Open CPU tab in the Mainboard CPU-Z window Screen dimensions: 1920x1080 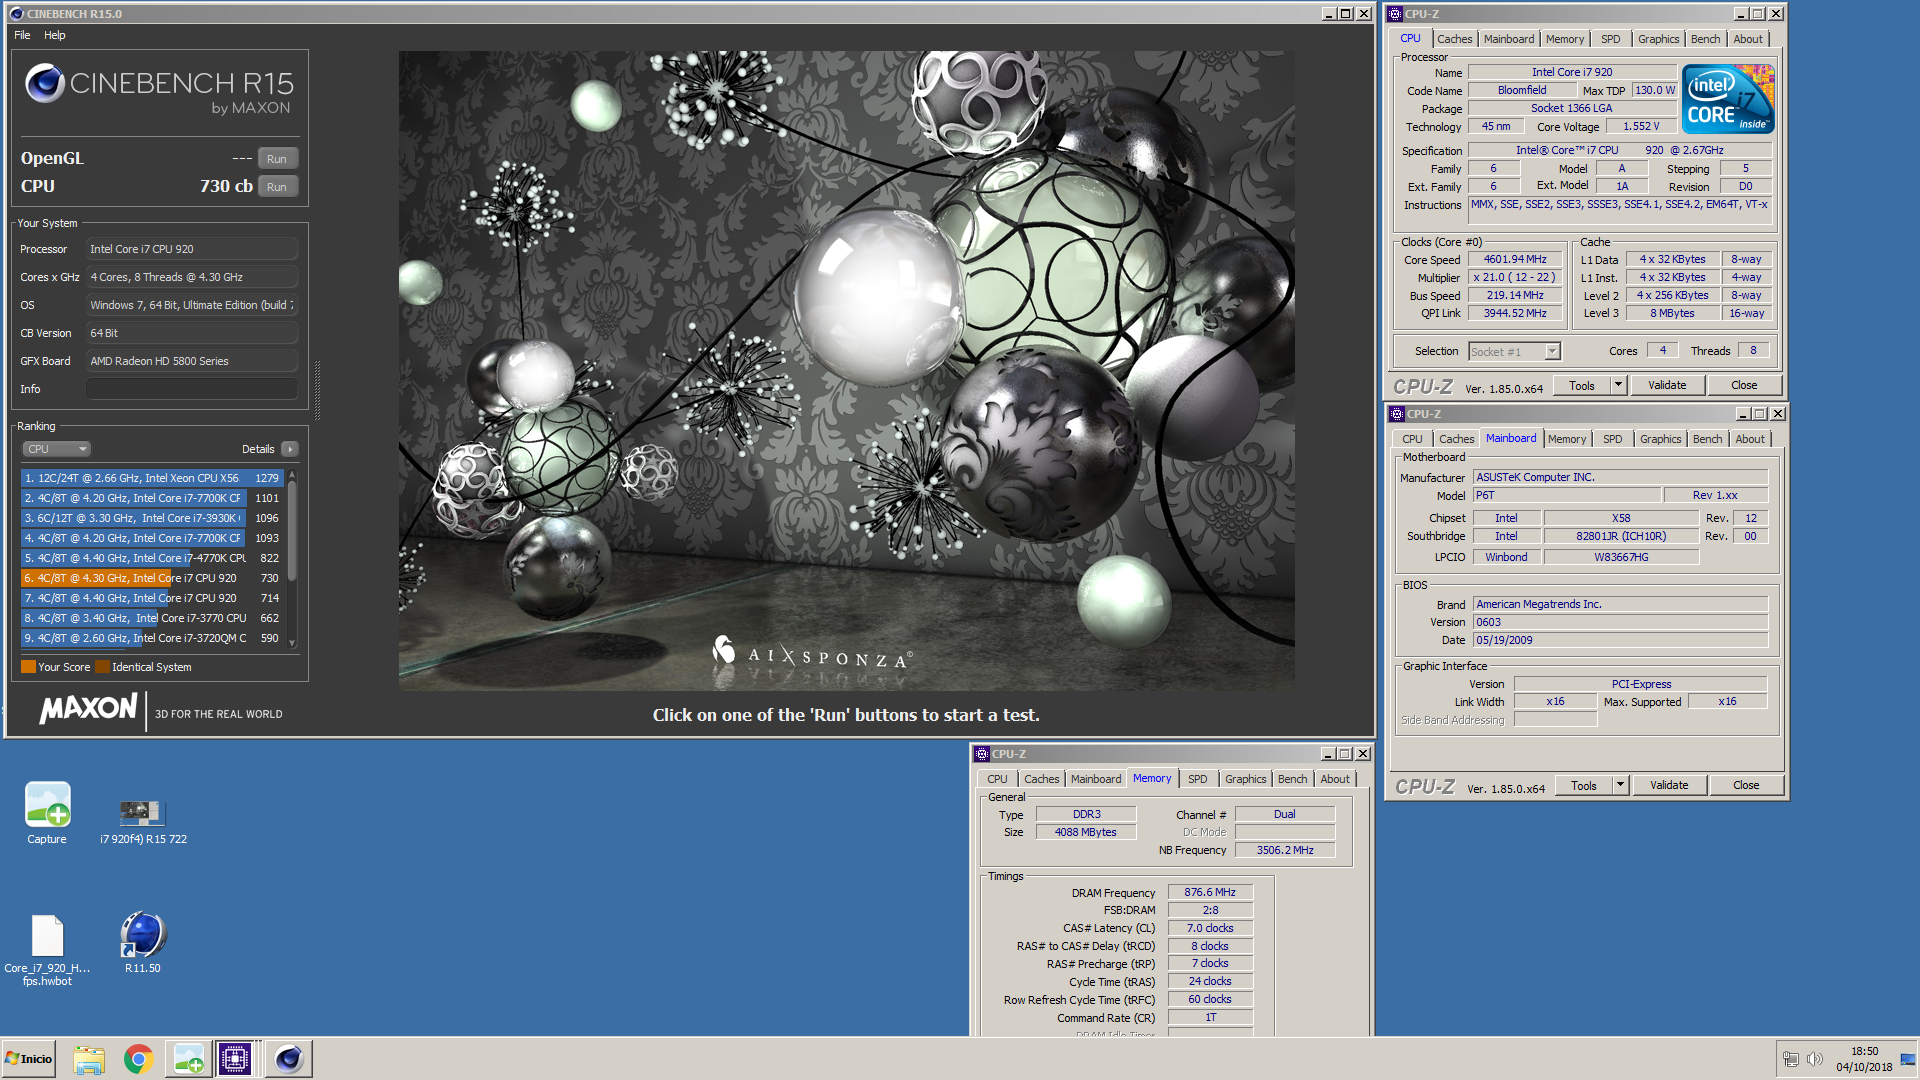click(x=1412, y=439)
